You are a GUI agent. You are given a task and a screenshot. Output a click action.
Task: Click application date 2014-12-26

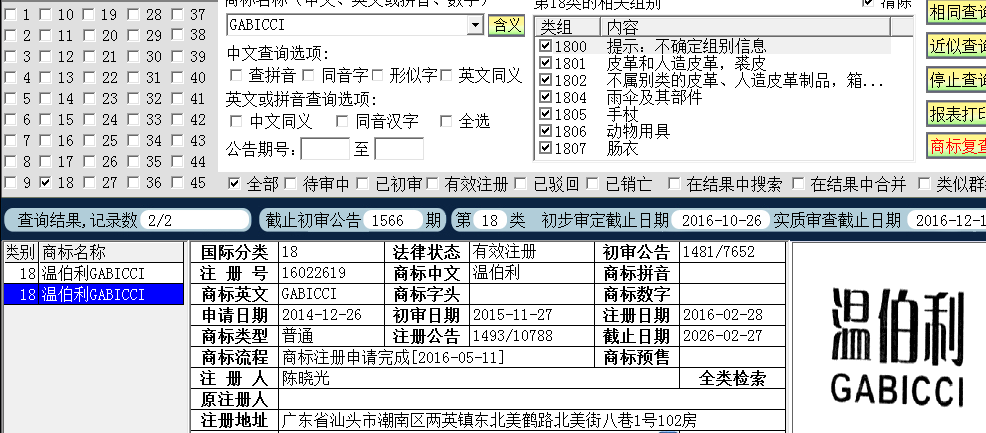(321, 315)
